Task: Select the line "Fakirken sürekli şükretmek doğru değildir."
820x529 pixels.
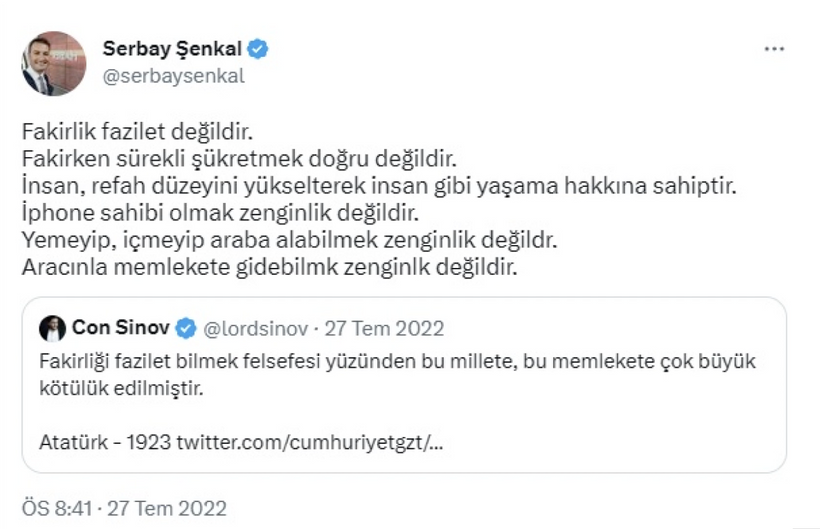Action: (238, 158)
